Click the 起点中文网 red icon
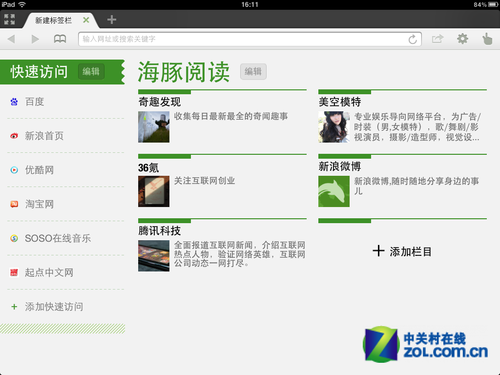500x375 pixels. (x=14, y=273)
